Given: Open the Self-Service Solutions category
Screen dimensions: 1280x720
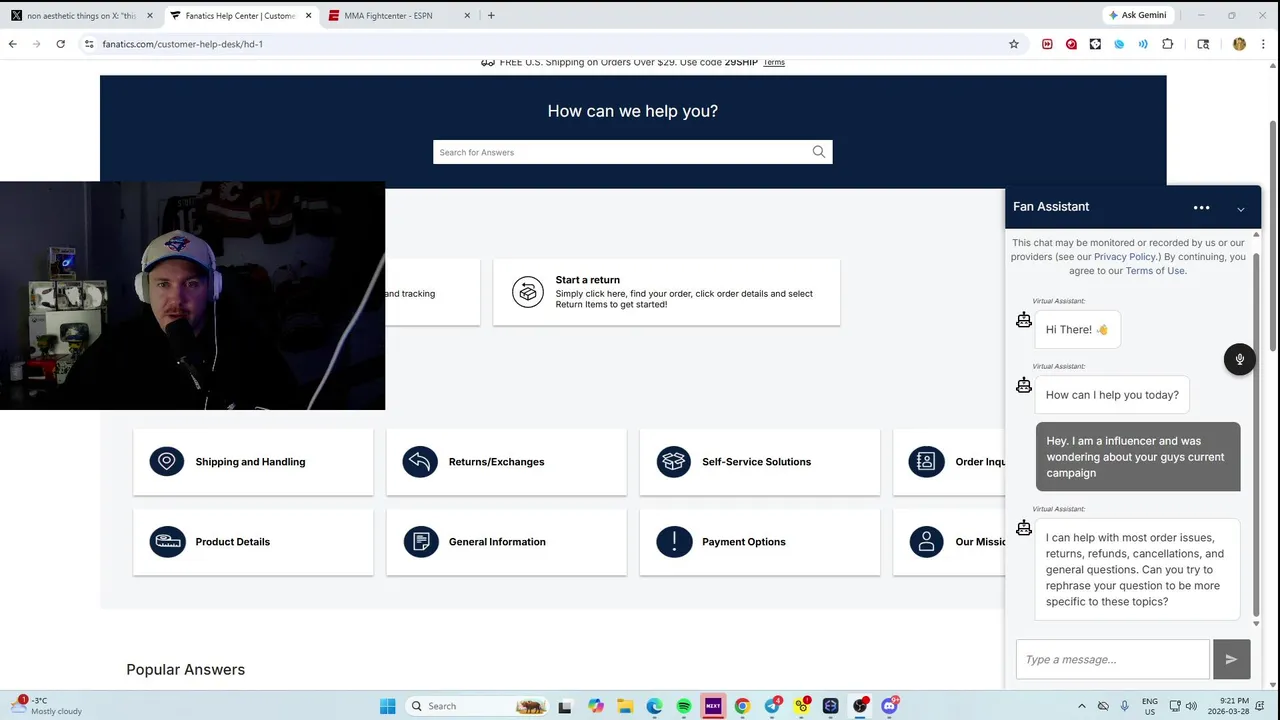Looking at the screenshot, I should pos(760,462).
